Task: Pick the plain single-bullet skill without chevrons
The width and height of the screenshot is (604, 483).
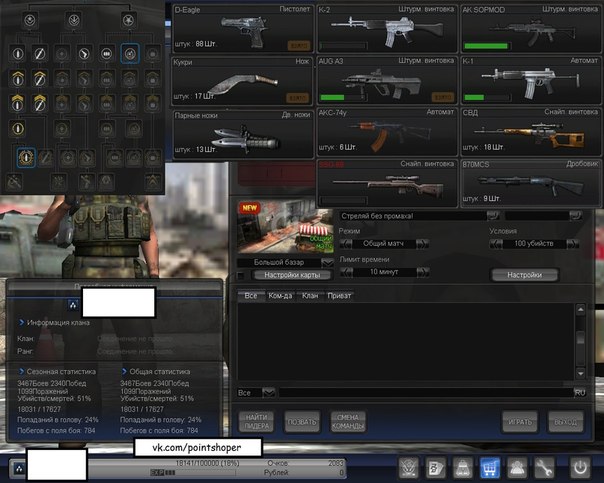Action: (18, 54)
